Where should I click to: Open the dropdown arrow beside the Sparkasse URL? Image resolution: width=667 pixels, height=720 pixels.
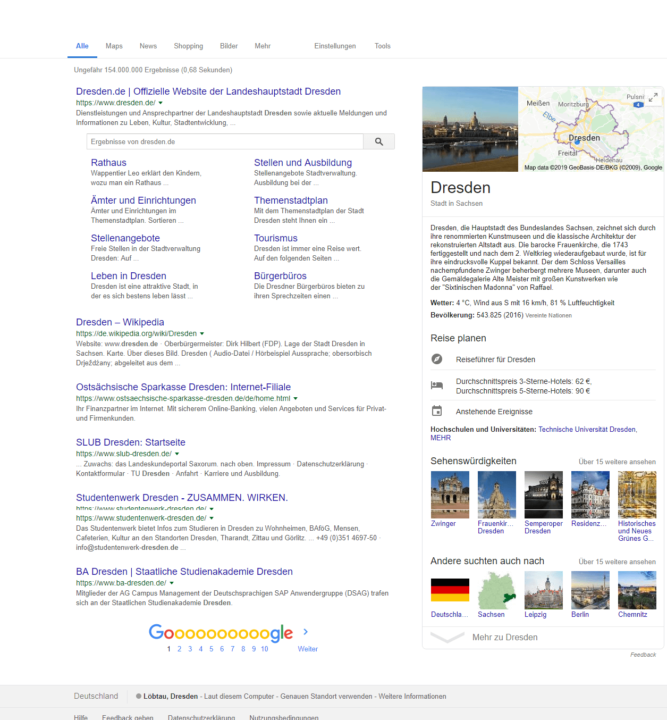(x=296, y=398)
